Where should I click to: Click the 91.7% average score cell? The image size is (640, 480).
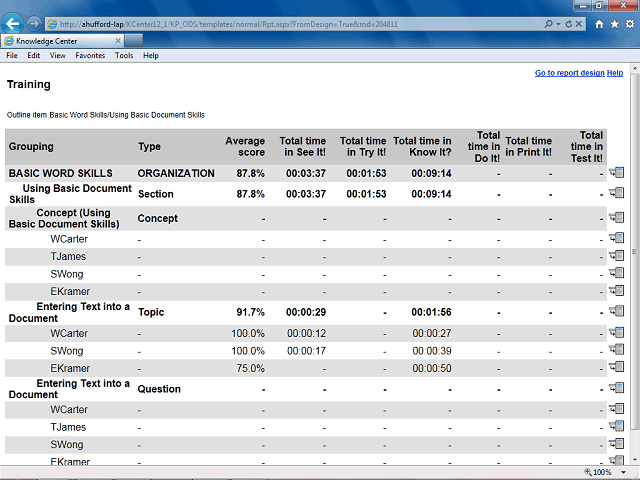point(250,312)
